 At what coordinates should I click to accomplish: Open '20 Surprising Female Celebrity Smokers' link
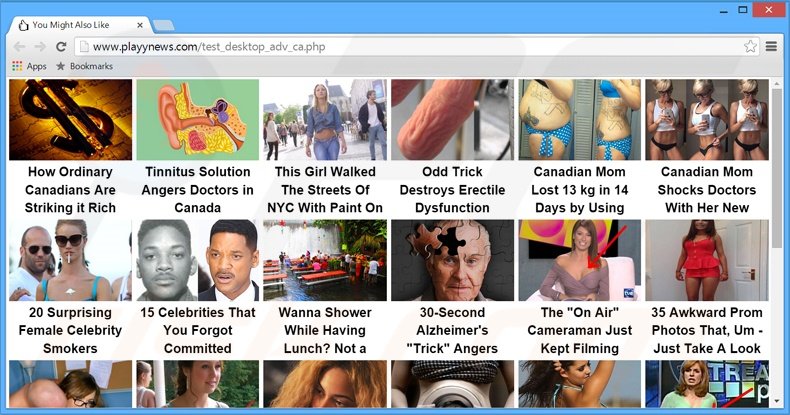click(71, 330)
